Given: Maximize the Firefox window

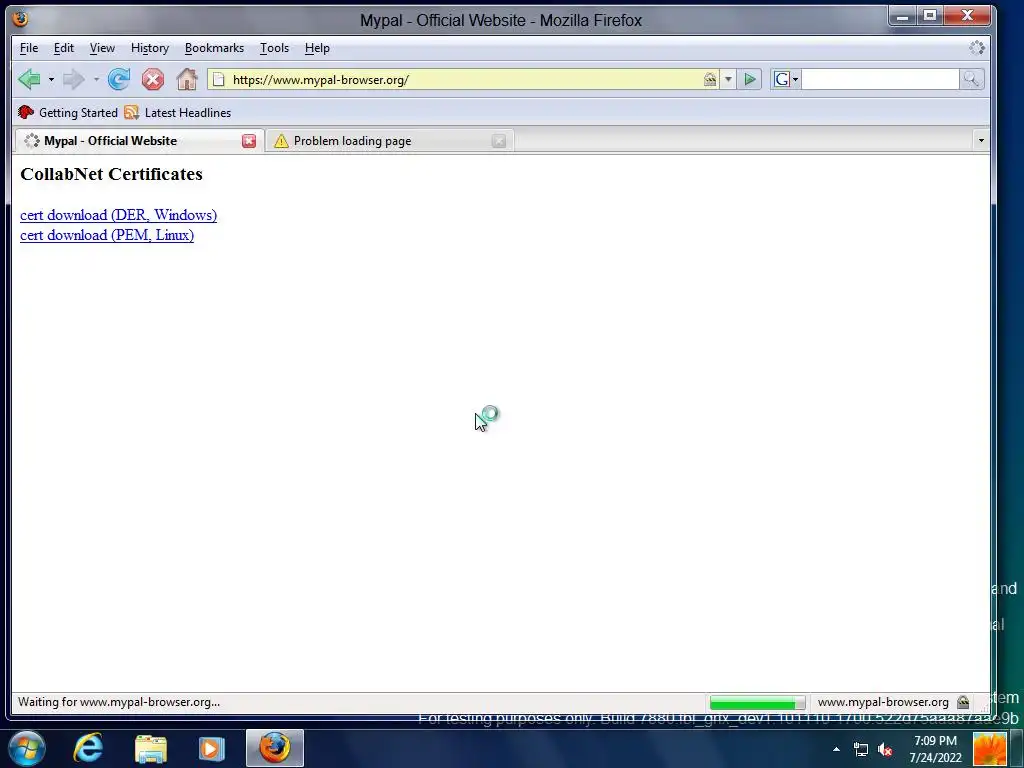Looking at the screenshot, I should pyautogui.click(x=930, y=16).
